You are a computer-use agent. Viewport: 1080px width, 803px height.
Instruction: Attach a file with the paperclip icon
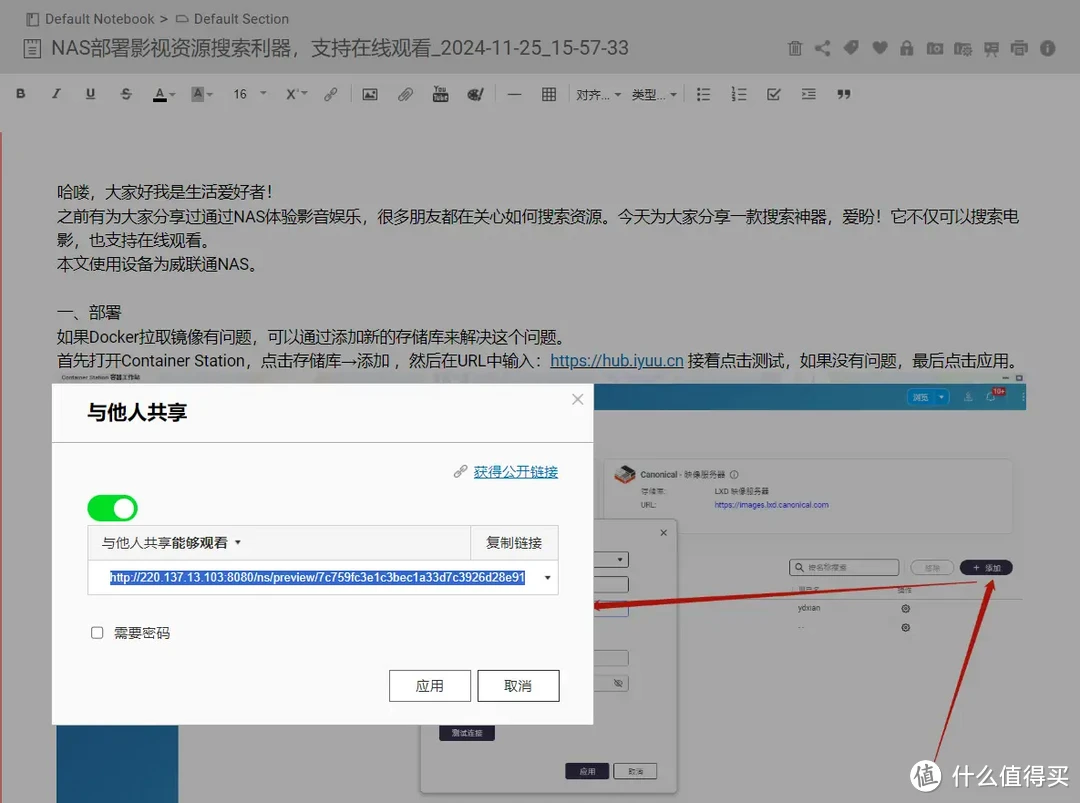click(x=403, y=93)
